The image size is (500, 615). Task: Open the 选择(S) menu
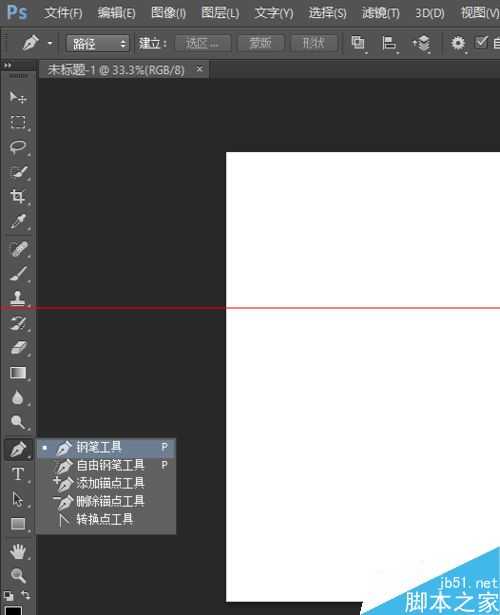(x=327, y=13)
